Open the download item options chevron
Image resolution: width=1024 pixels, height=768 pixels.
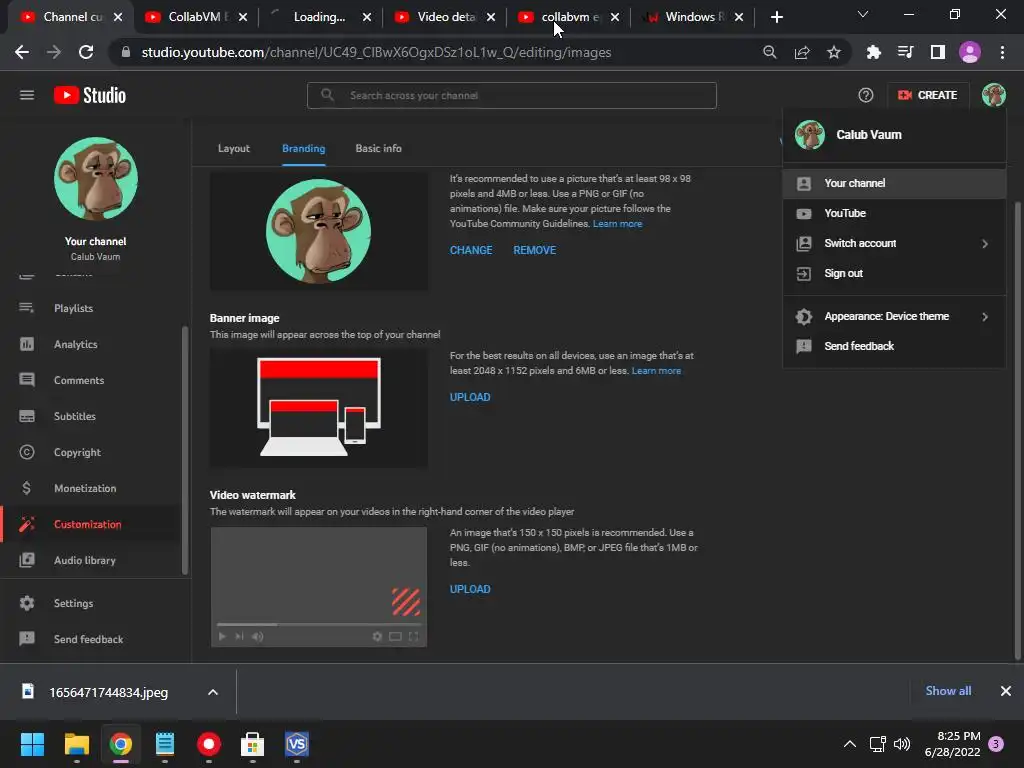coord(213,692)
